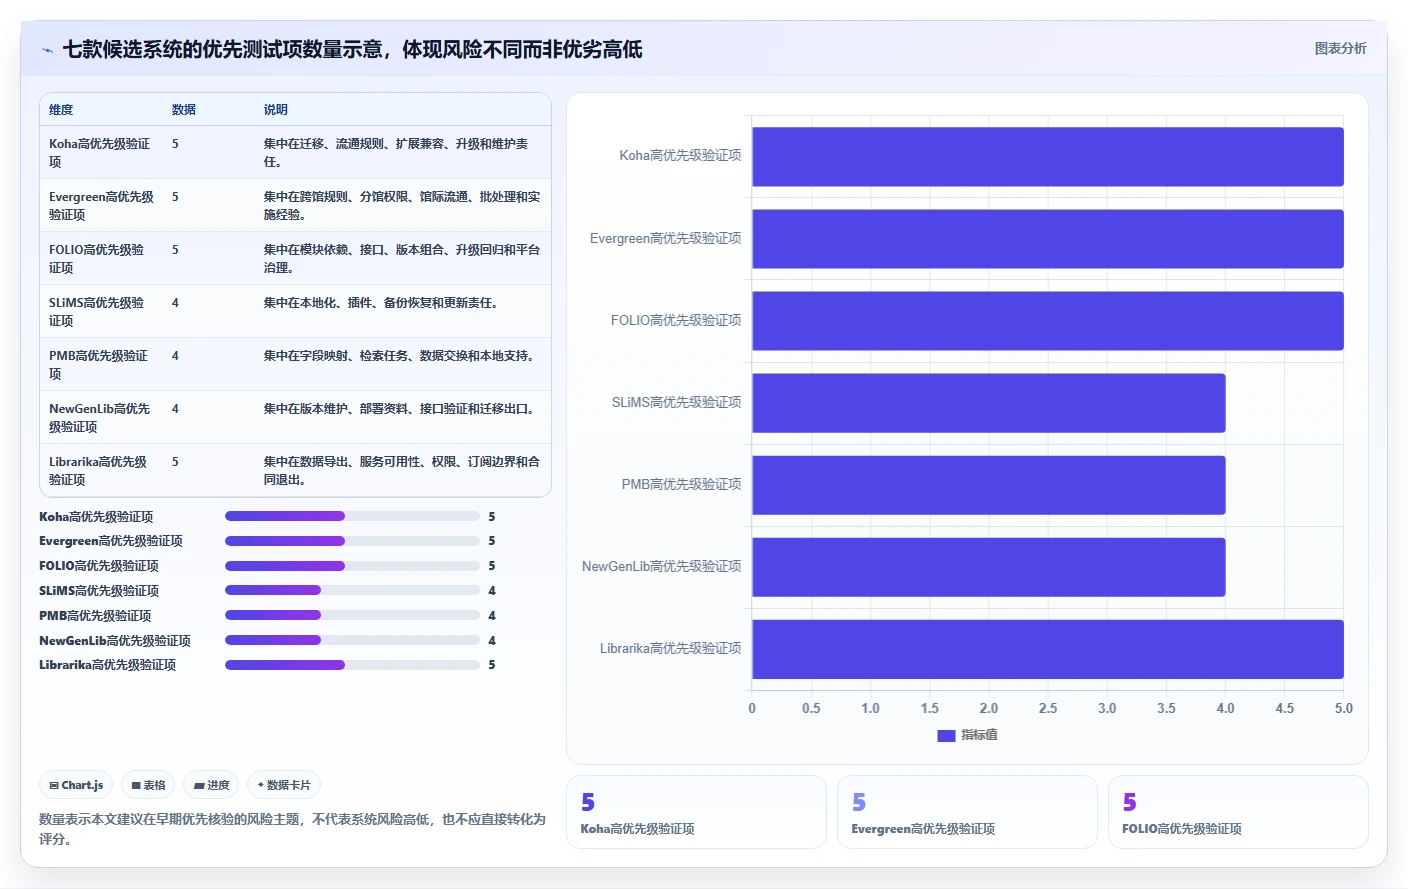Select the 表格 tag chip
The height and width of the screenshot is (889, 1408).
(x=148, y=785)
